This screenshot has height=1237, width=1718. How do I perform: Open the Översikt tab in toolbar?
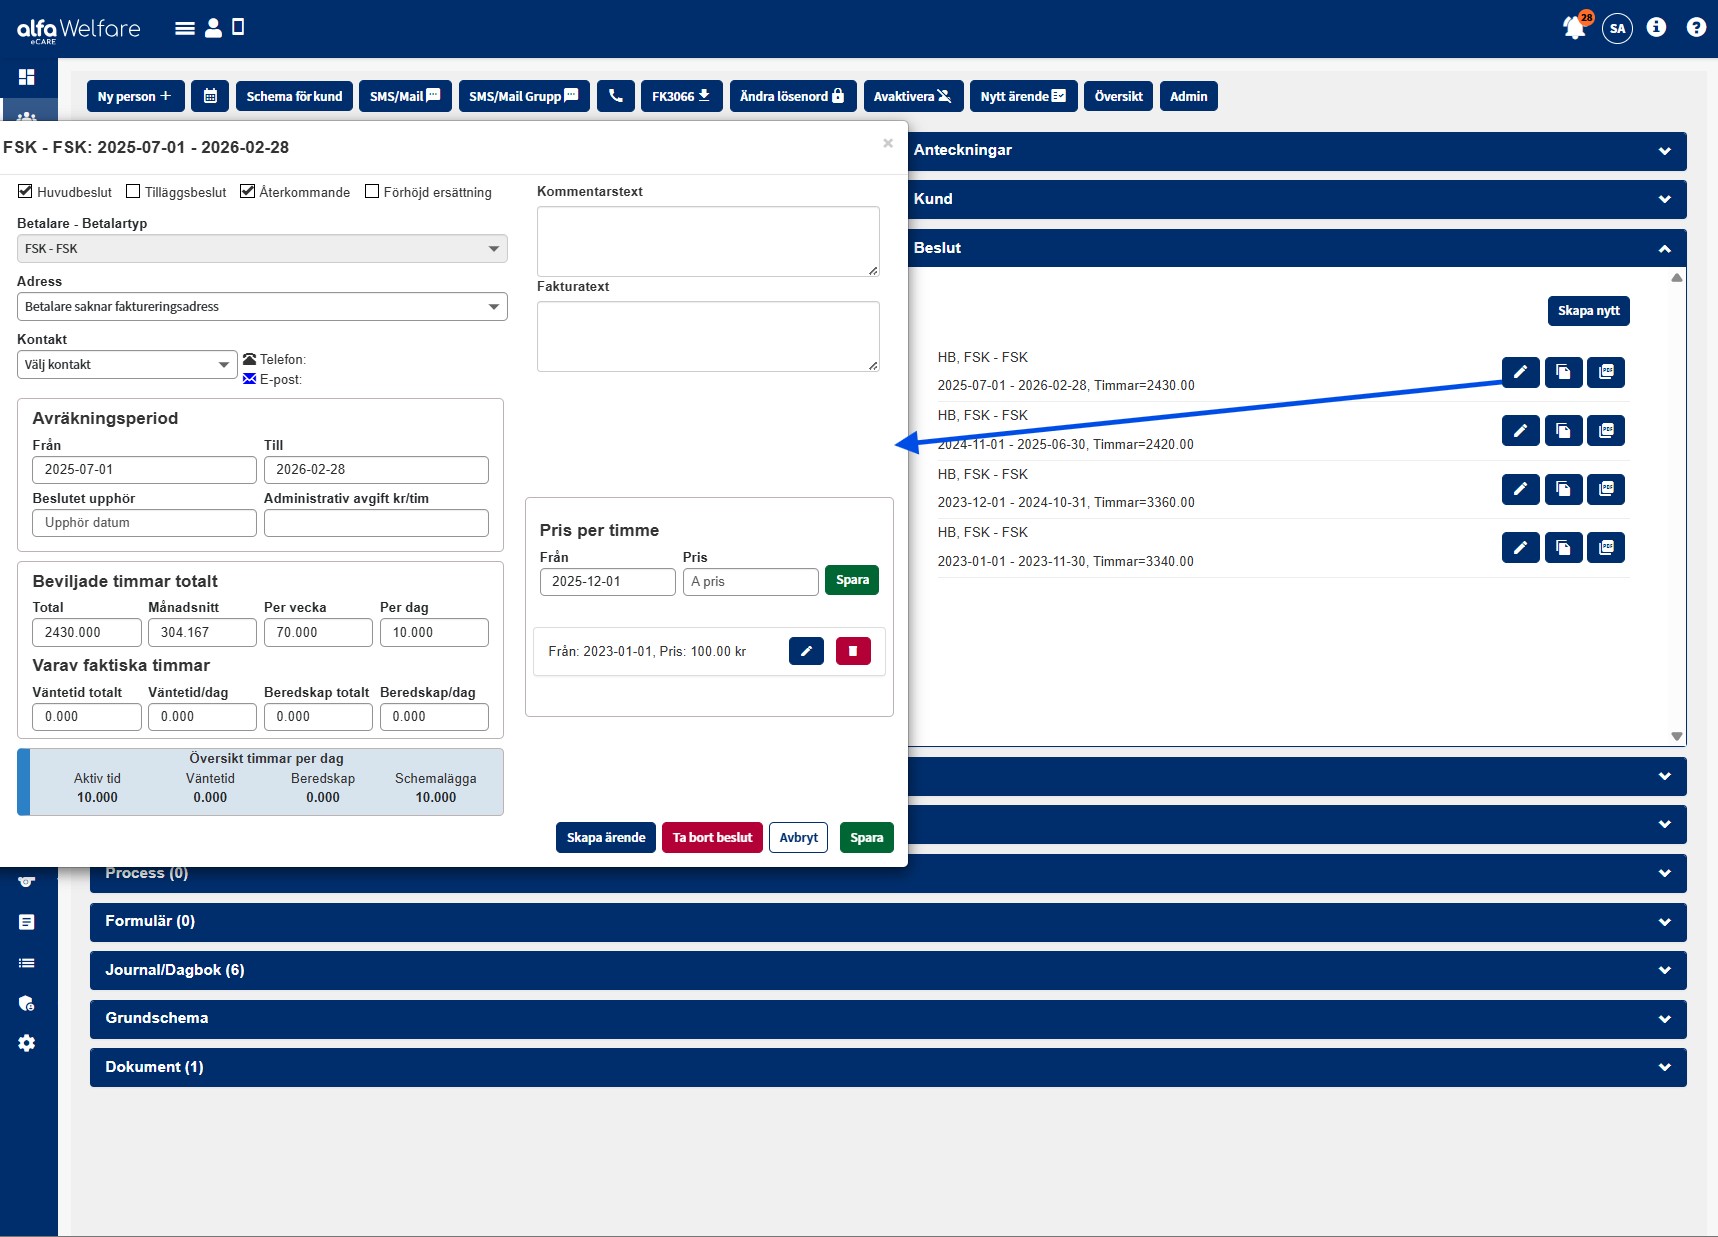coord(1118,96)
